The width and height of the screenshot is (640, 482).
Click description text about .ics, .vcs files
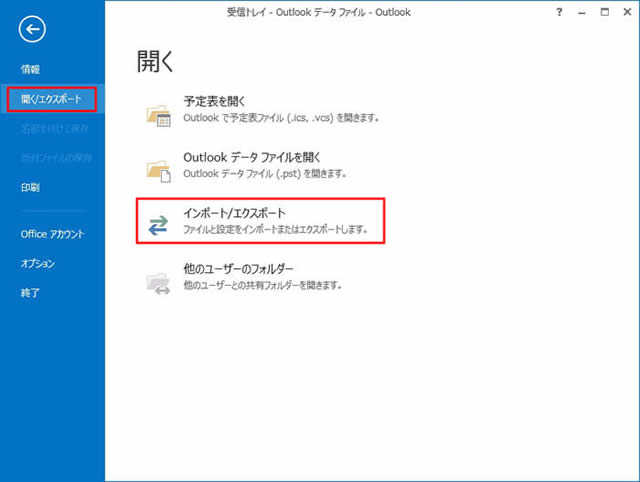coord(281,118)
